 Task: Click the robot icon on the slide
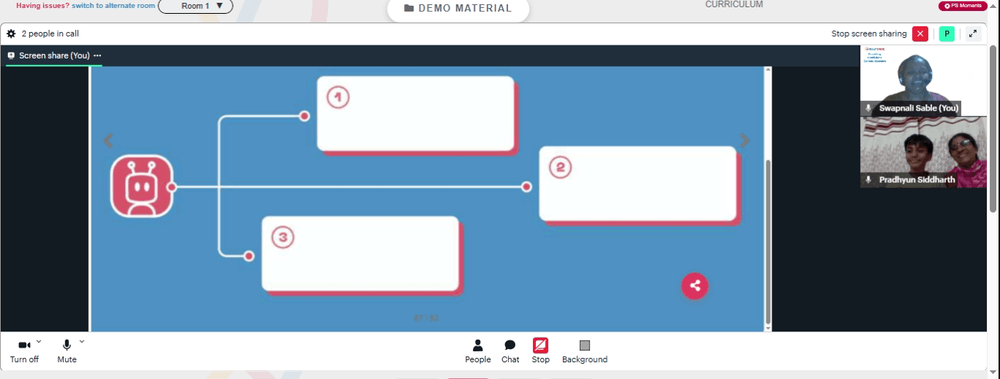[x=142, y=186]
